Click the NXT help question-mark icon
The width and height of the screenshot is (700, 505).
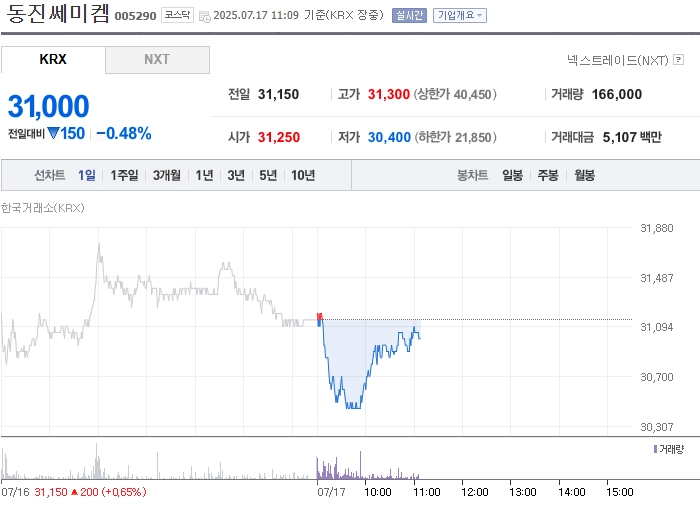[679, 59]
